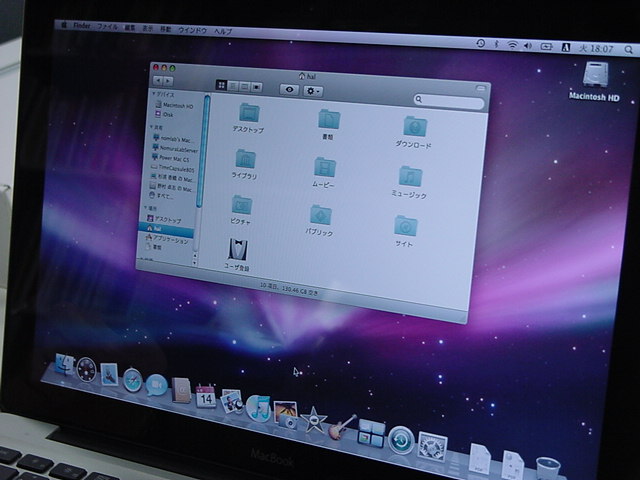Open the ミュージック (Music) folder
Viewport: 640px width, 480px height.
click(x=409, y=177)
